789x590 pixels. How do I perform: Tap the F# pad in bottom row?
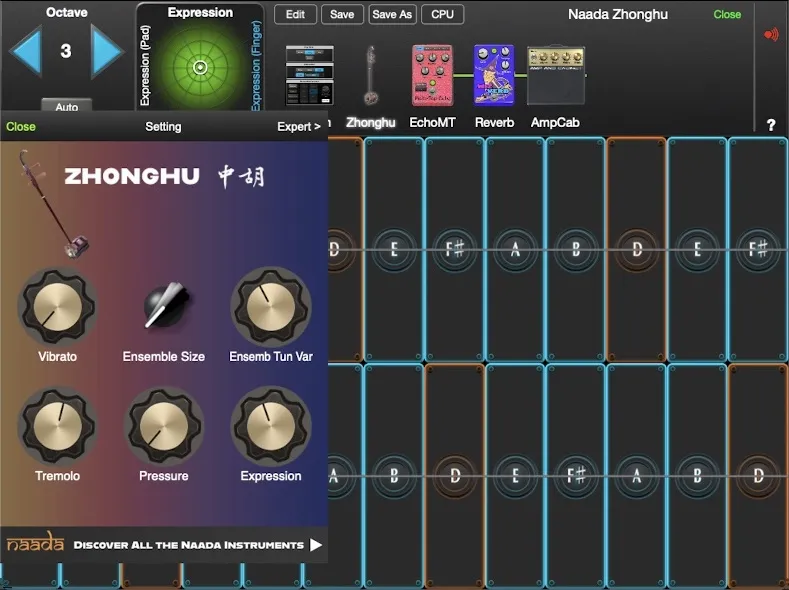pyautogui.click(x=576, y=476)
